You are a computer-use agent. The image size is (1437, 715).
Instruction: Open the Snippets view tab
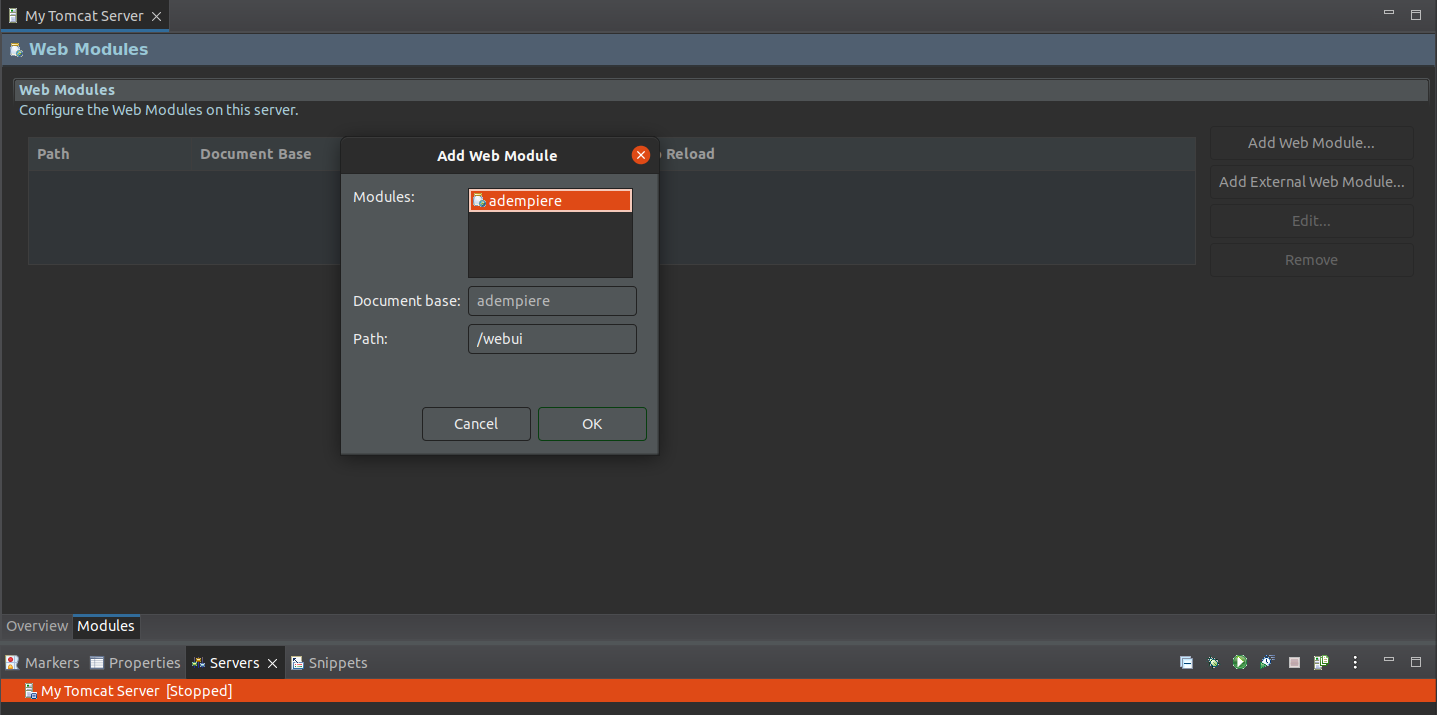tap(329, 663)
